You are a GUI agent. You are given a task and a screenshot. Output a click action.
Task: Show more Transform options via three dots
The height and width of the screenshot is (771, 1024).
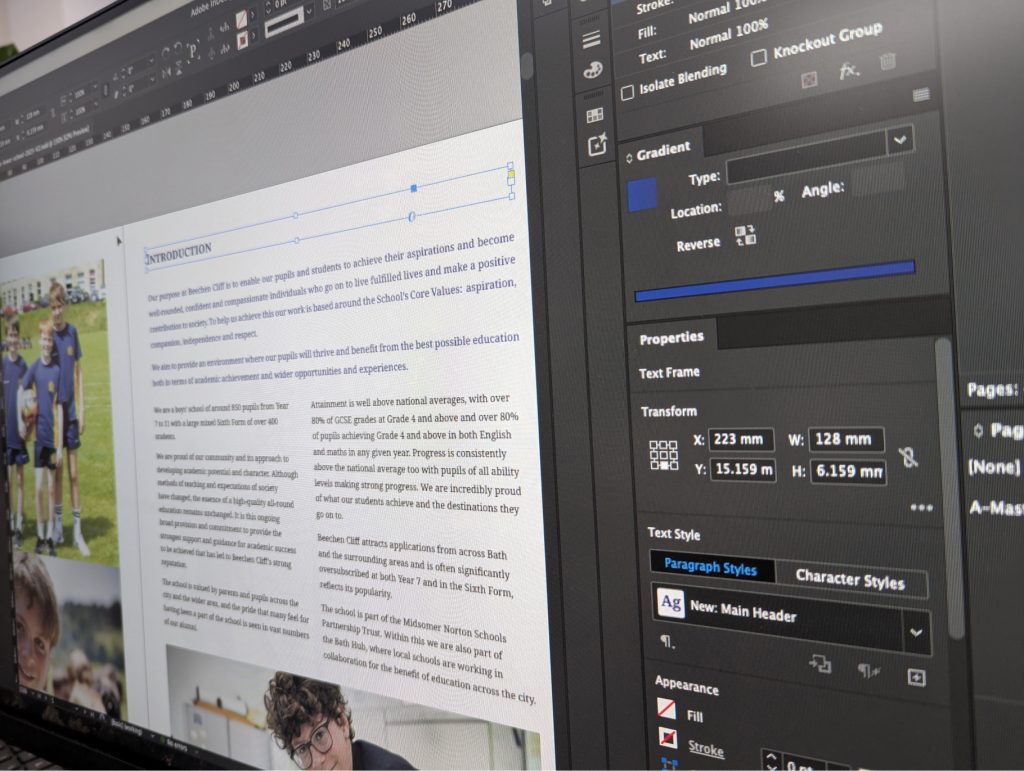tap(921, 508)
